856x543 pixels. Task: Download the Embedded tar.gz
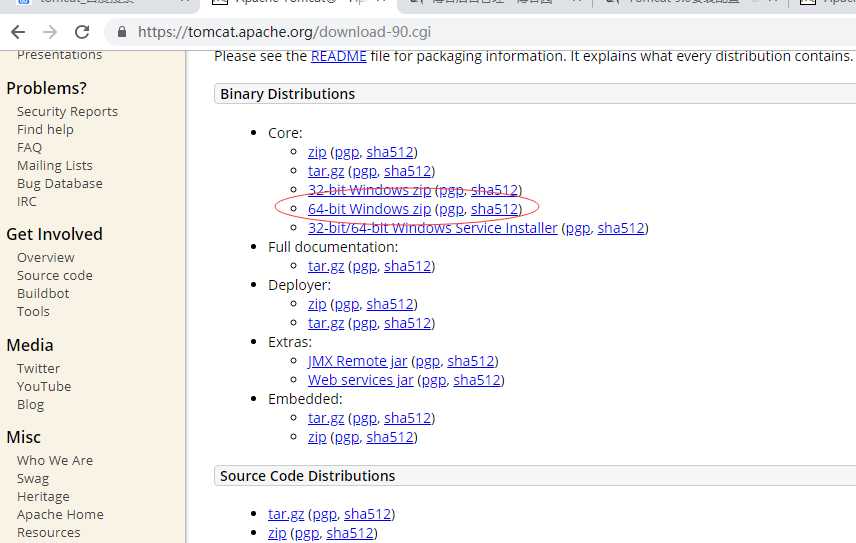coord(326,418)
